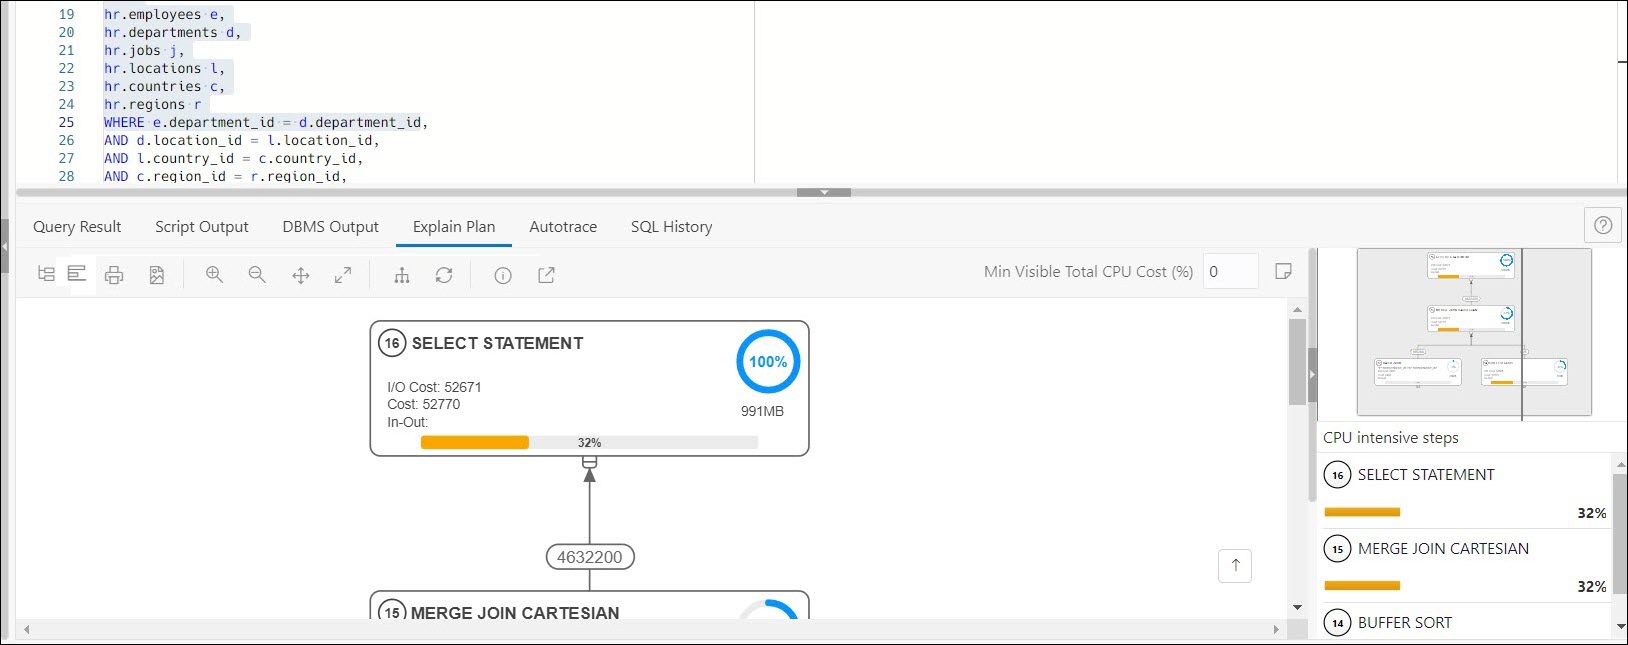Screen dimensions: 1628x645
Task: Save explain plan diagram as image
Action: [x=157, y=275]
